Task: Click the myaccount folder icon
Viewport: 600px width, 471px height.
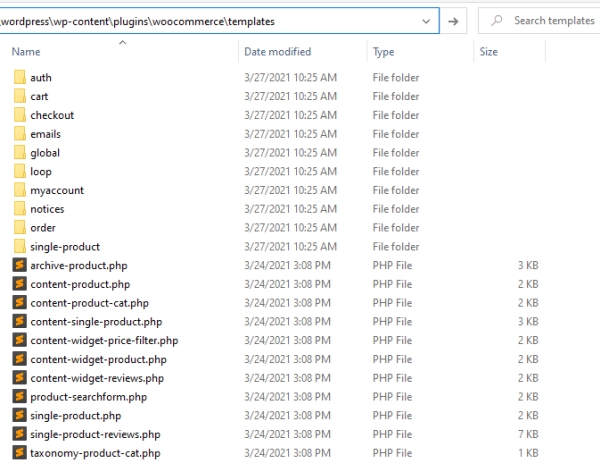Action: [20, 189]
